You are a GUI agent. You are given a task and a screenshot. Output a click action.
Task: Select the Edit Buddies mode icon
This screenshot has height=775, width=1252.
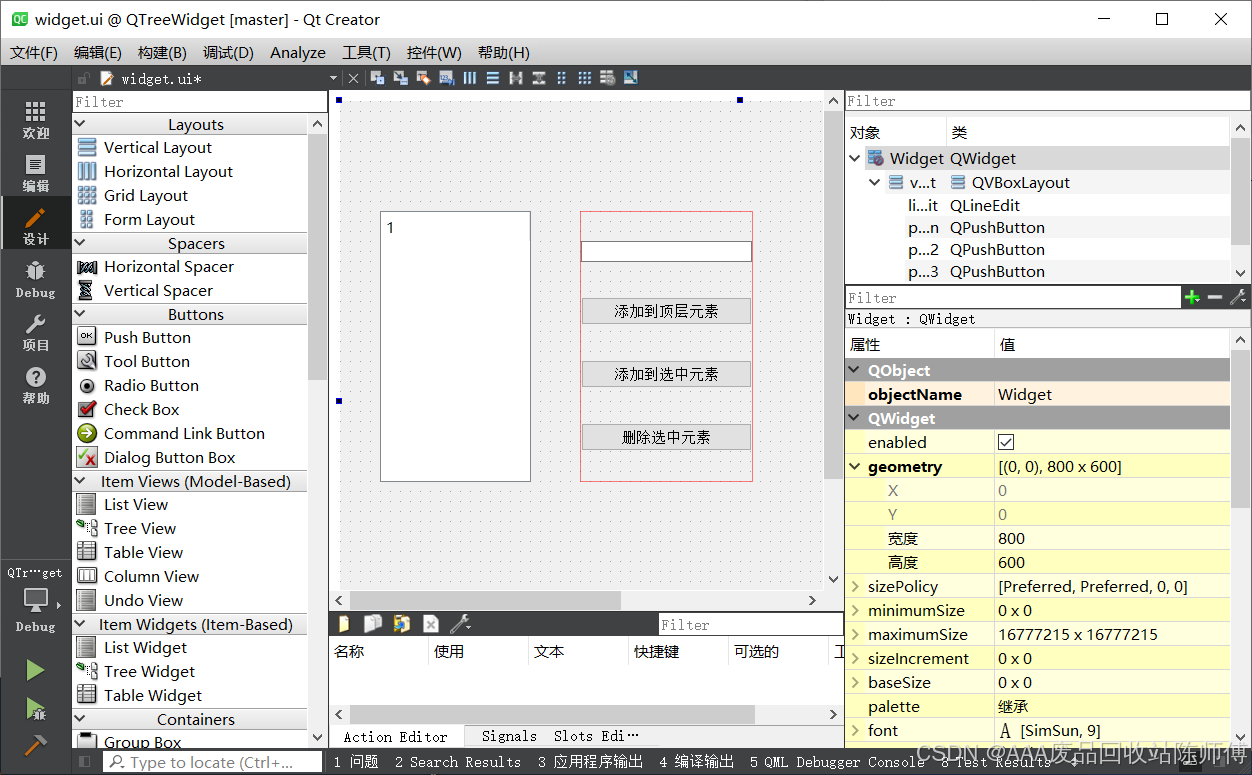423,78
